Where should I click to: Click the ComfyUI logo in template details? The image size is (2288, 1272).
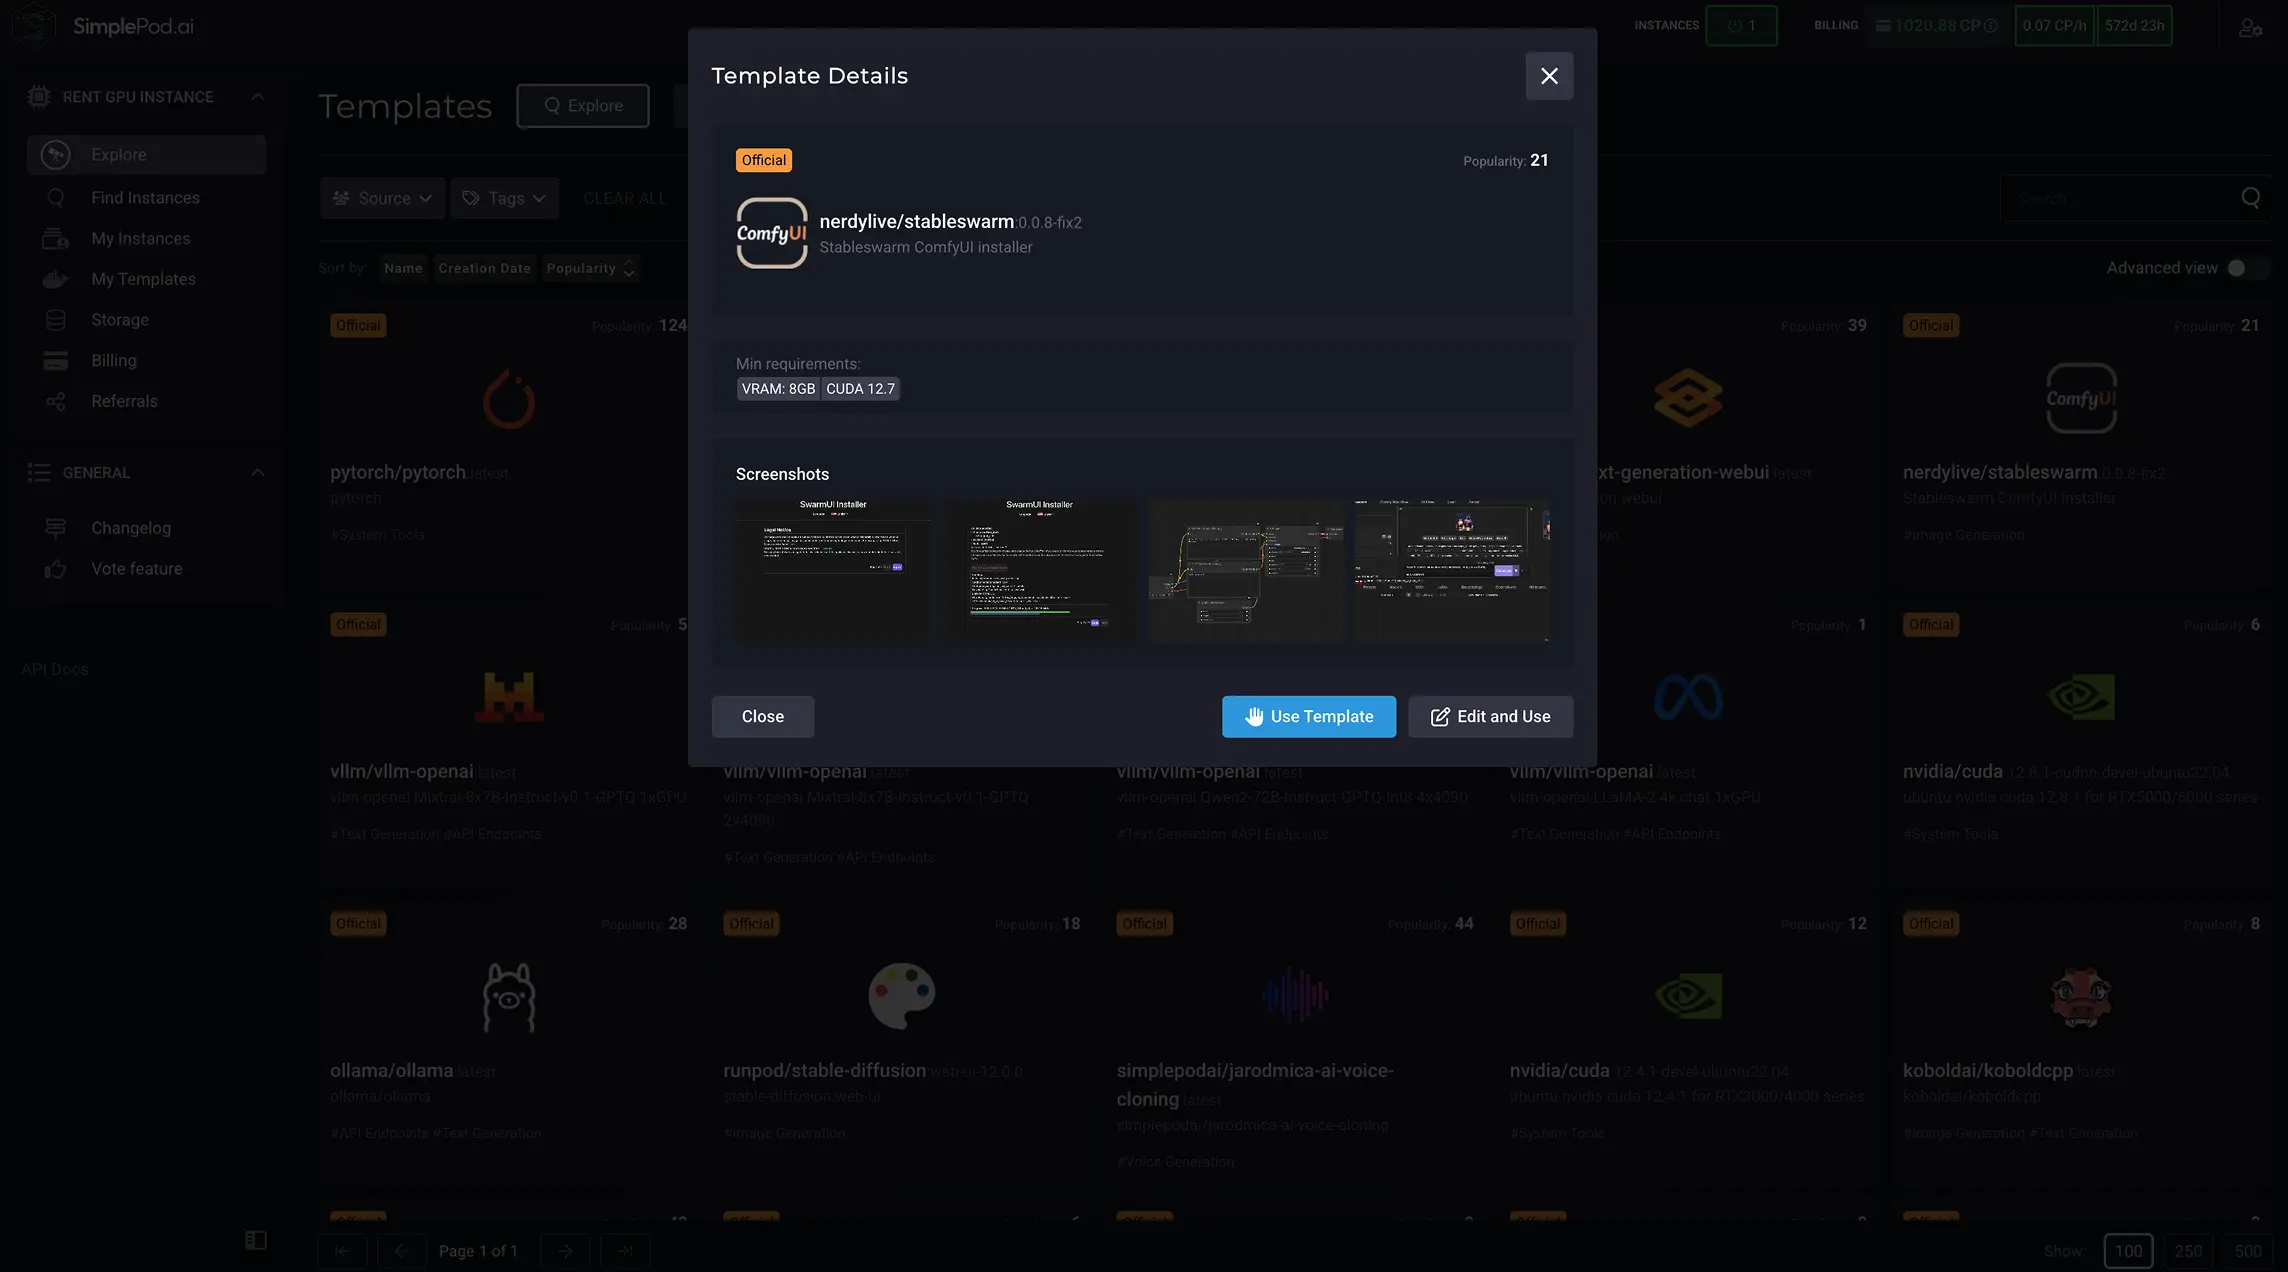[771, 233]
